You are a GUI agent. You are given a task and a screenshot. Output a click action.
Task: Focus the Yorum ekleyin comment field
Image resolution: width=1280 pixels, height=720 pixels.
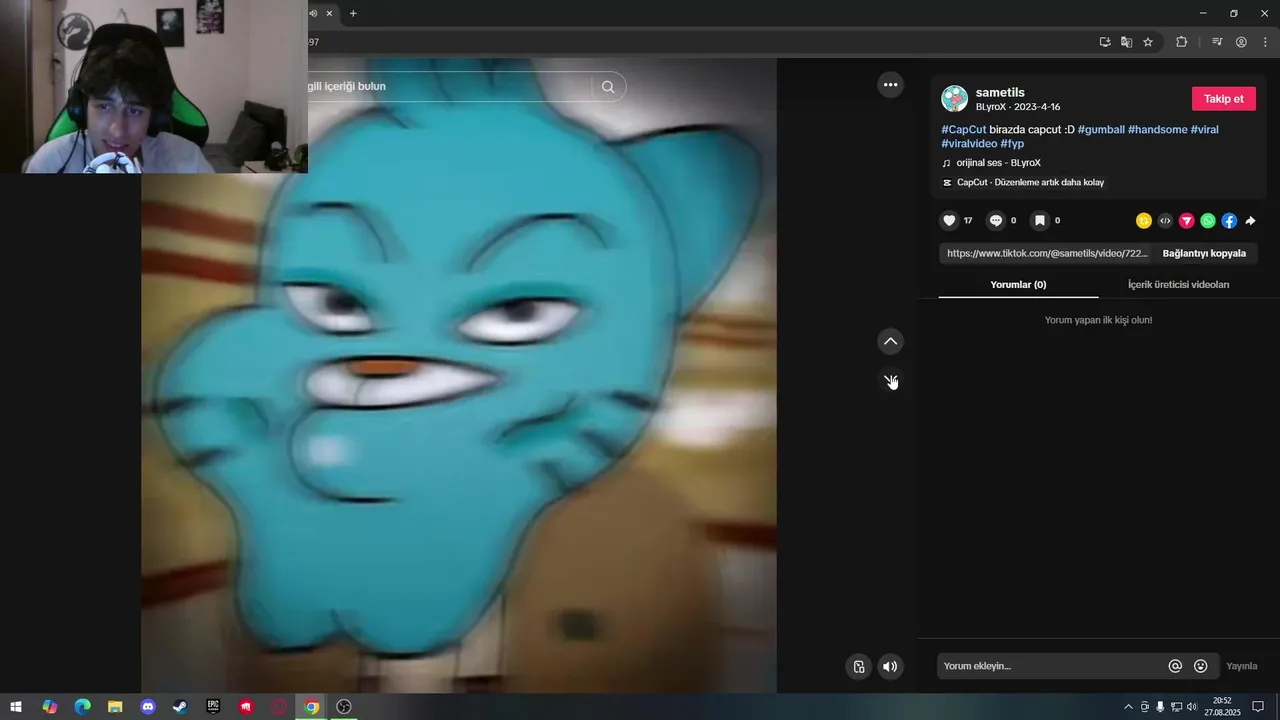coord(1050,666)
